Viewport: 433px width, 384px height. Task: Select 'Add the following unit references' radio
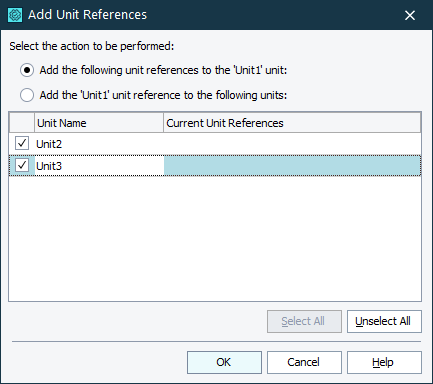click(27, 70)
